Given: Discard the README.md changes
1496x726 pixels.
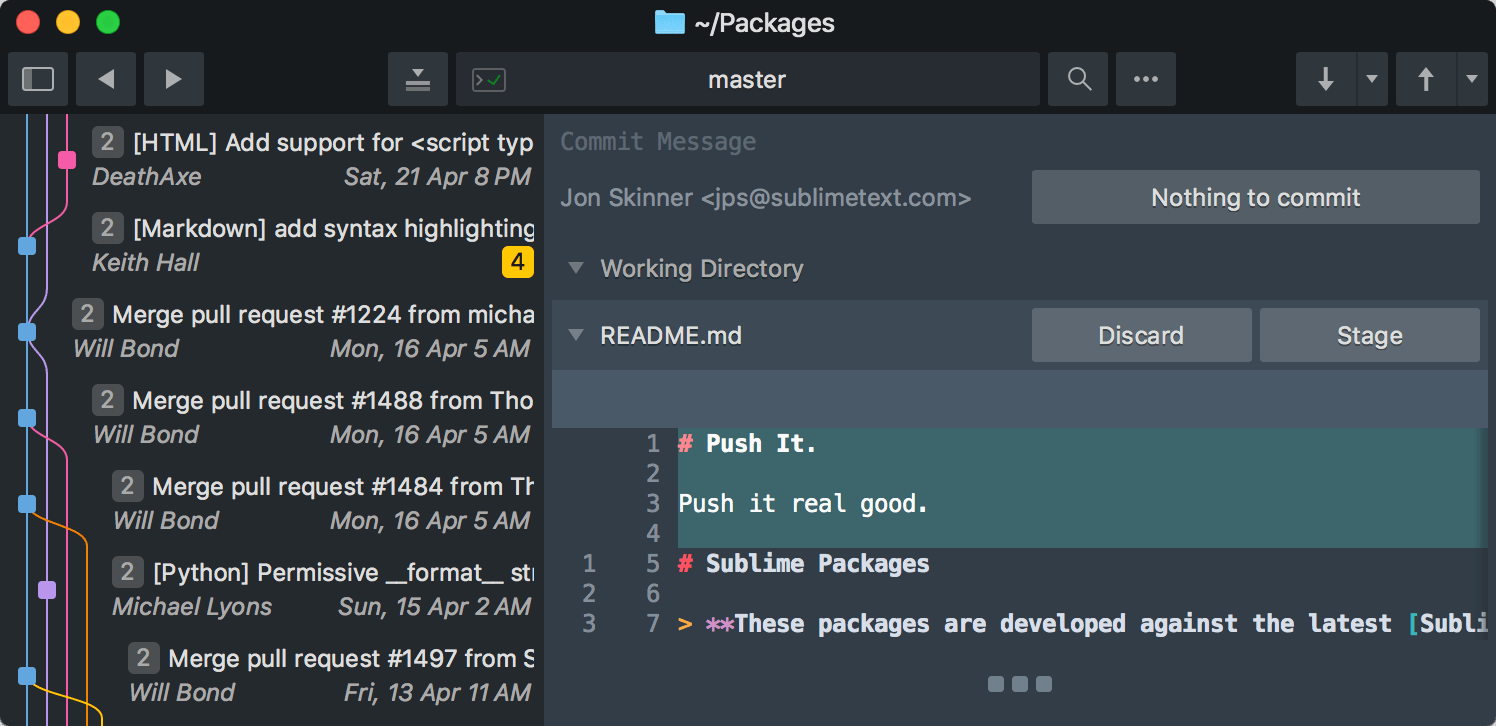Looking at the screenshot, I should (1141, 335).
